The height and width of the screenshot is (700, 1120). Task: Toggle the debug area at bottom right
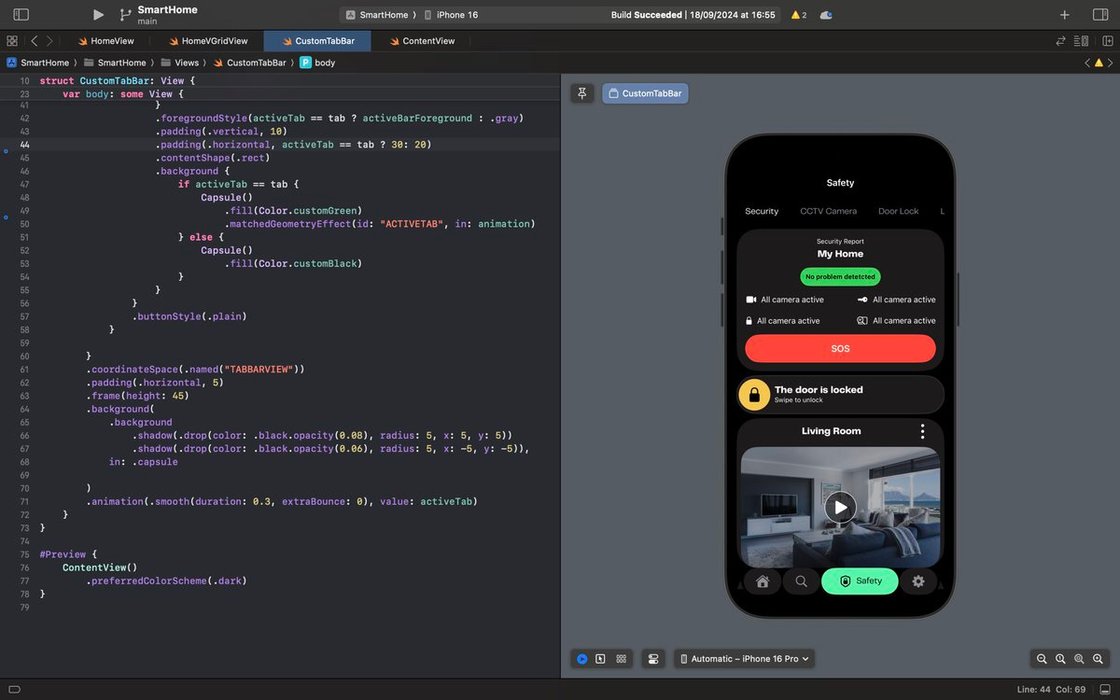click(x=1105, y=689)
